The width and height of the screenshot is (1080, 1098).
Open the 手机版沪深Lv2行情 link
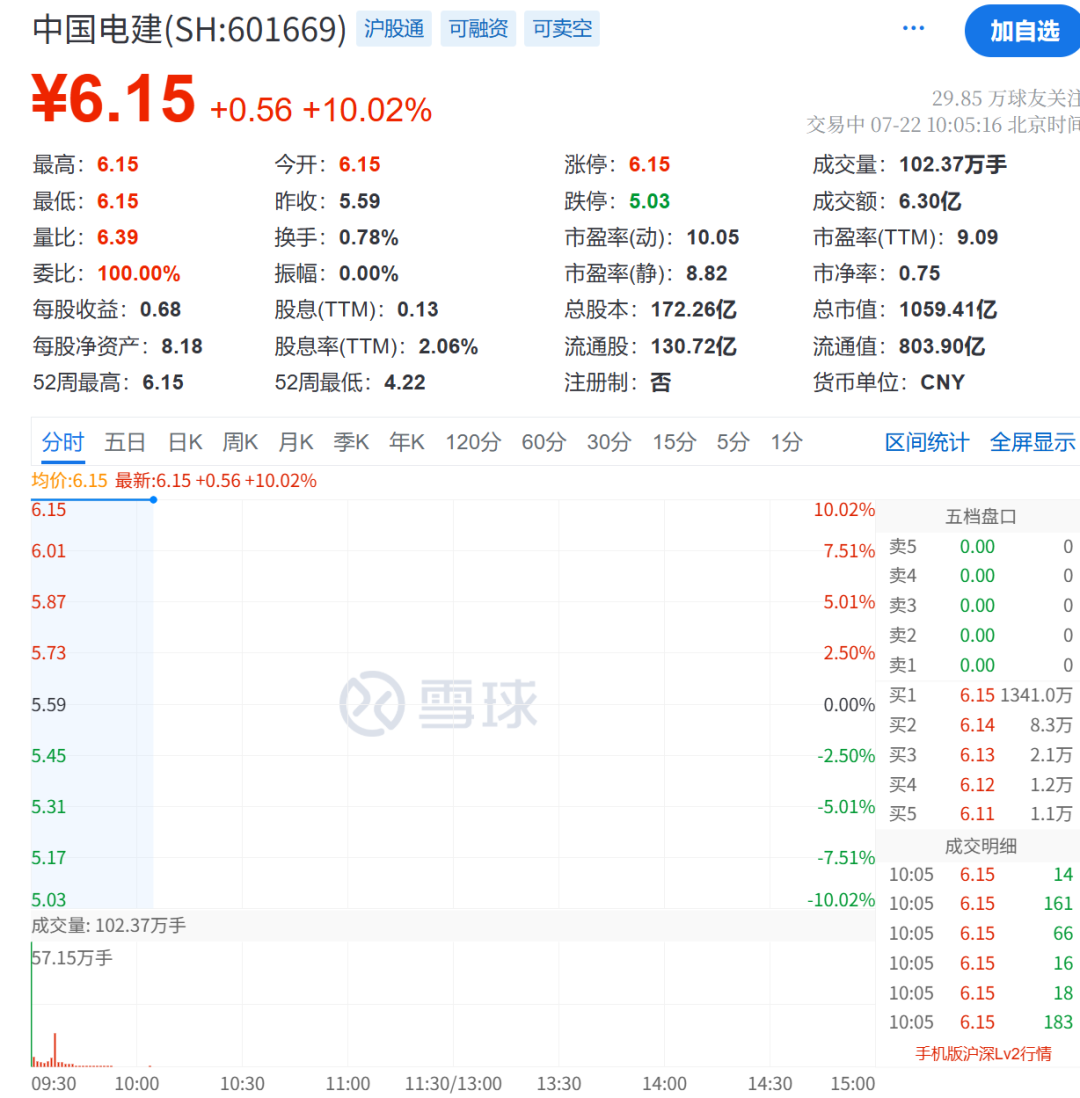pyautogui.click(x=983, y=1053)
